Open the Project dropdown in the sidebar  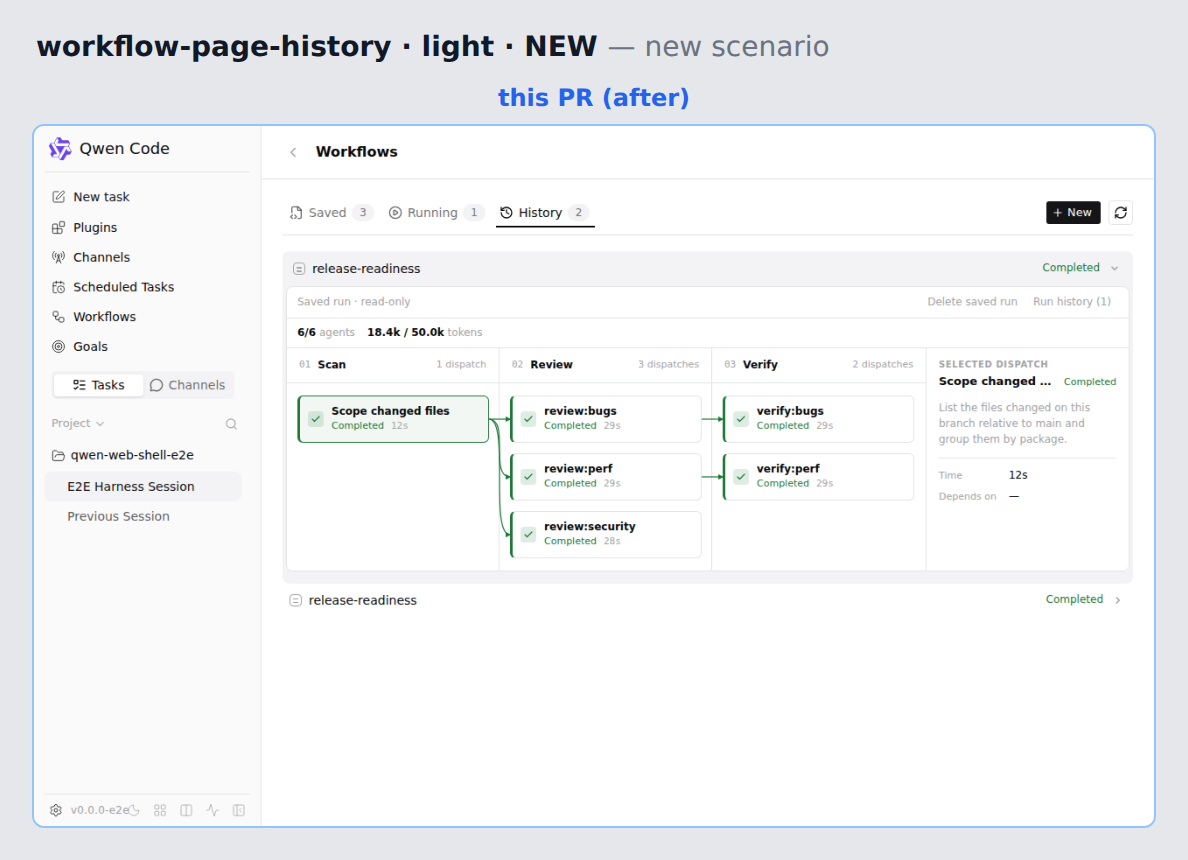click(77, 424)
